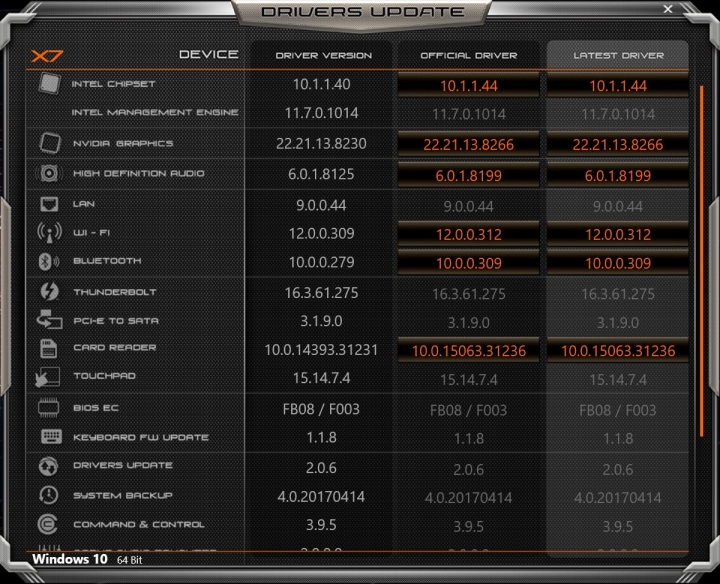Click the Intel Chipset device icon
This screenshot has height=584, width=720.
[49, 84]
